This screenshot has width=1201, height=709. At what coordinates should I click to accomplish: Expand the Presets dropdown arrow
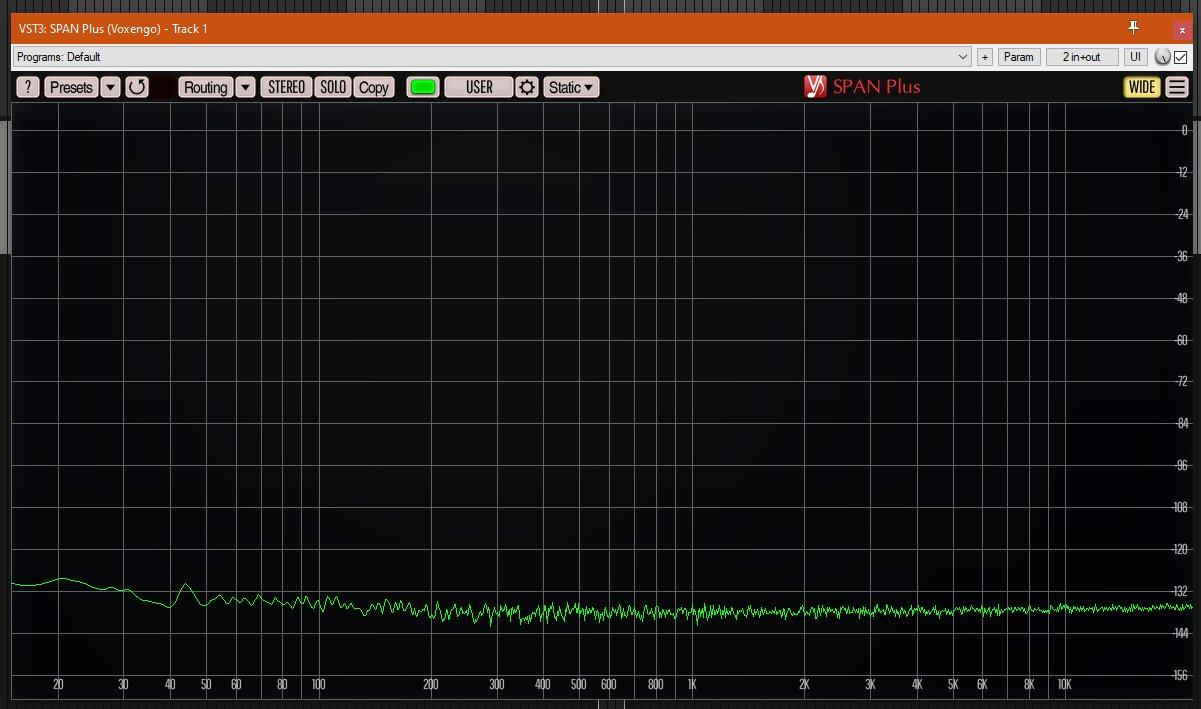(110, 87)
